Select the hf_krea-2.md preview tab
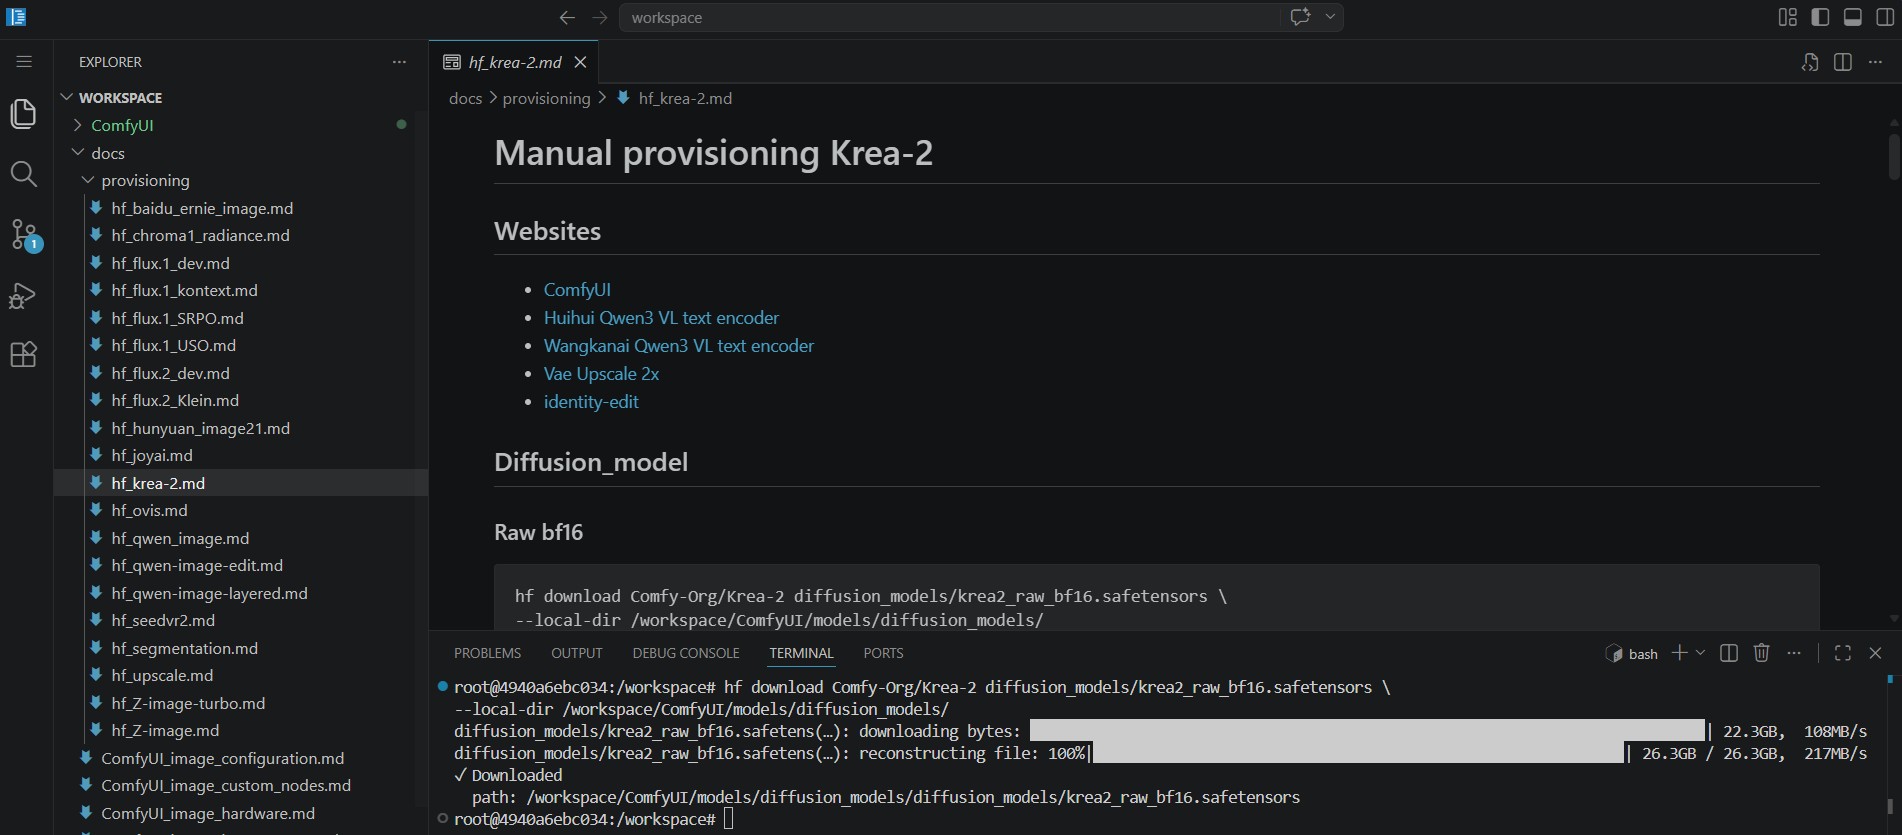 coord(514,62)
